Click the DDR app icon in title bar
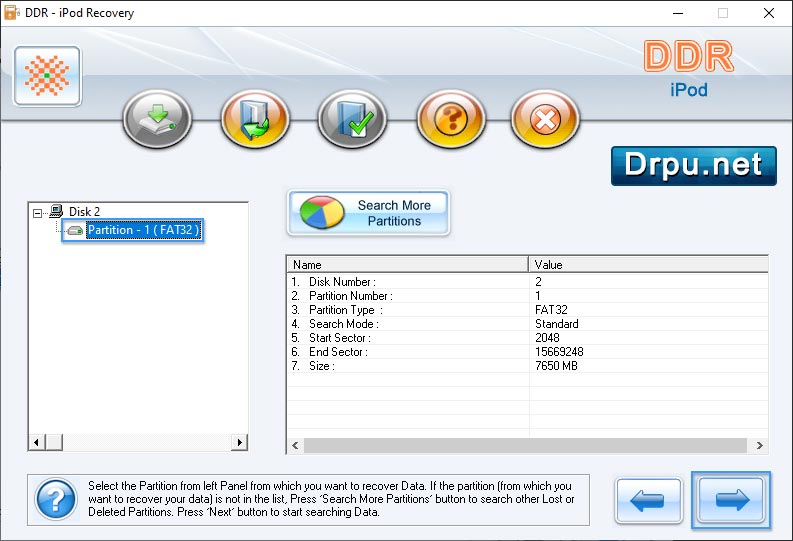The image size is (793, 541). point(11,13)
